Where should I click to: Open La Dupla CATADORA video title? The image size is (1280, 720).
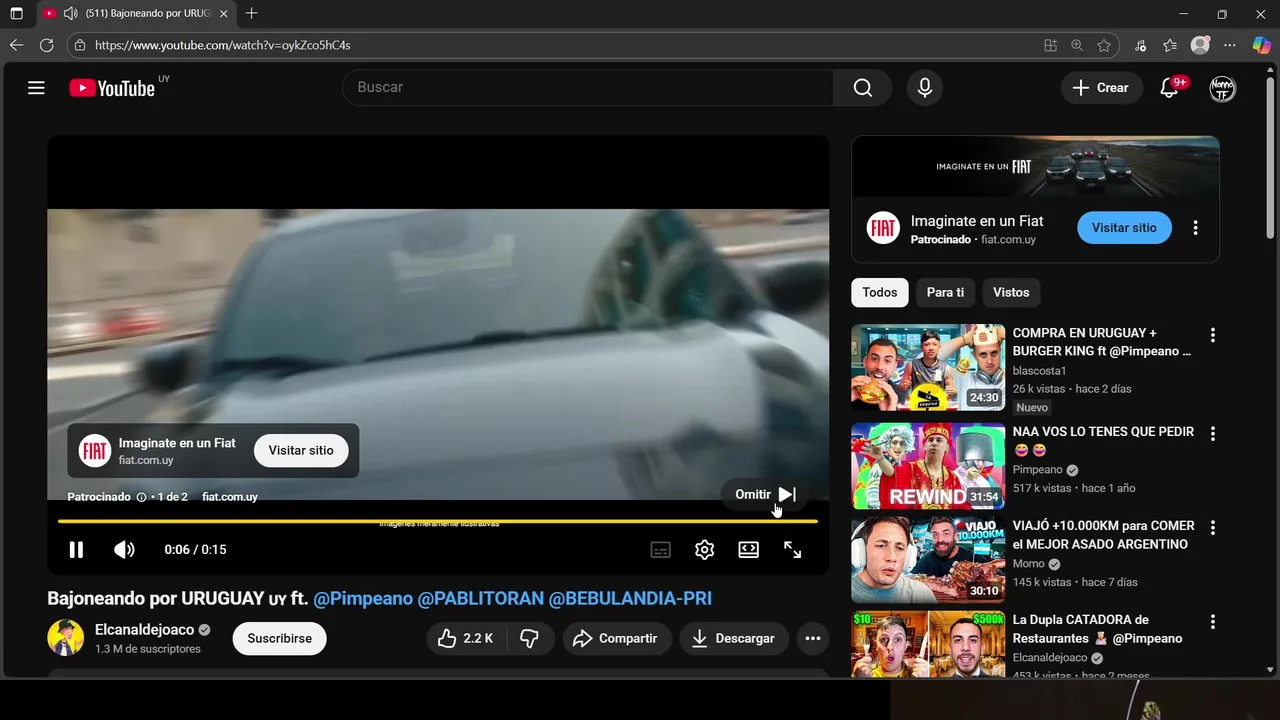coord(1097,629)
